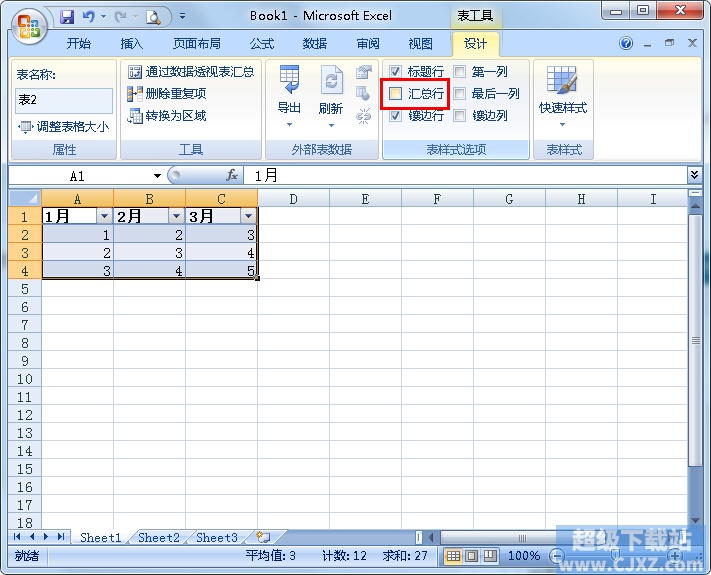Click 删除重复项 remove duplicates button
711x575 pixels.
[167, 94]
